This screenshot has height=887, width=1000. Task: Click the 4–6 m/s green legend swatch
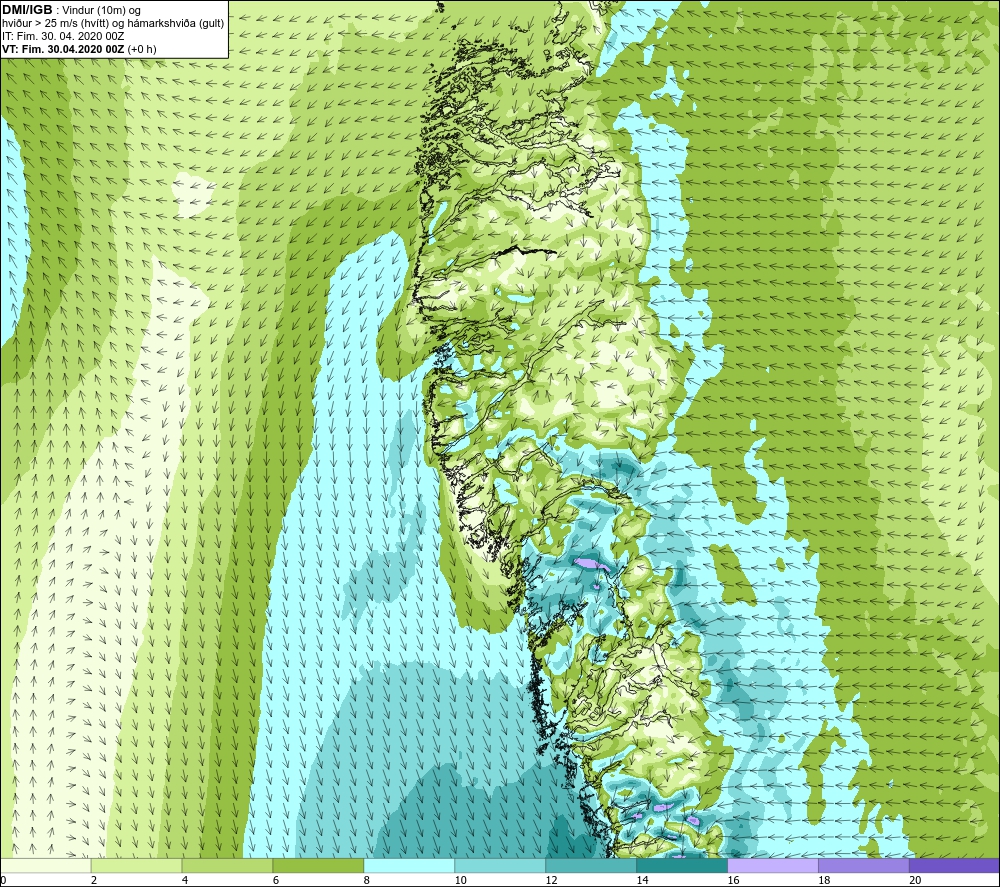click(x=227, y=865)
